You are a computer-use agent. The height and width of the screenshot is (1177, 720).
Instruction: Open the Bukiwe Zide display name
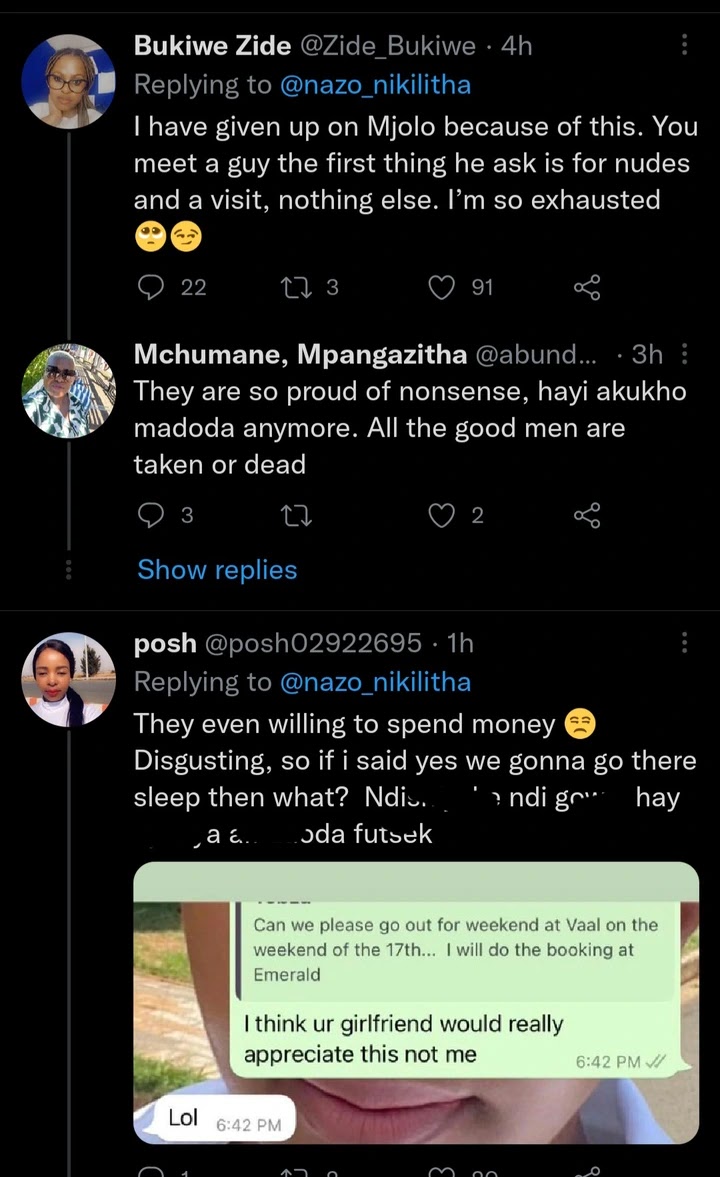pyautogui.click(x=213, y=45)
